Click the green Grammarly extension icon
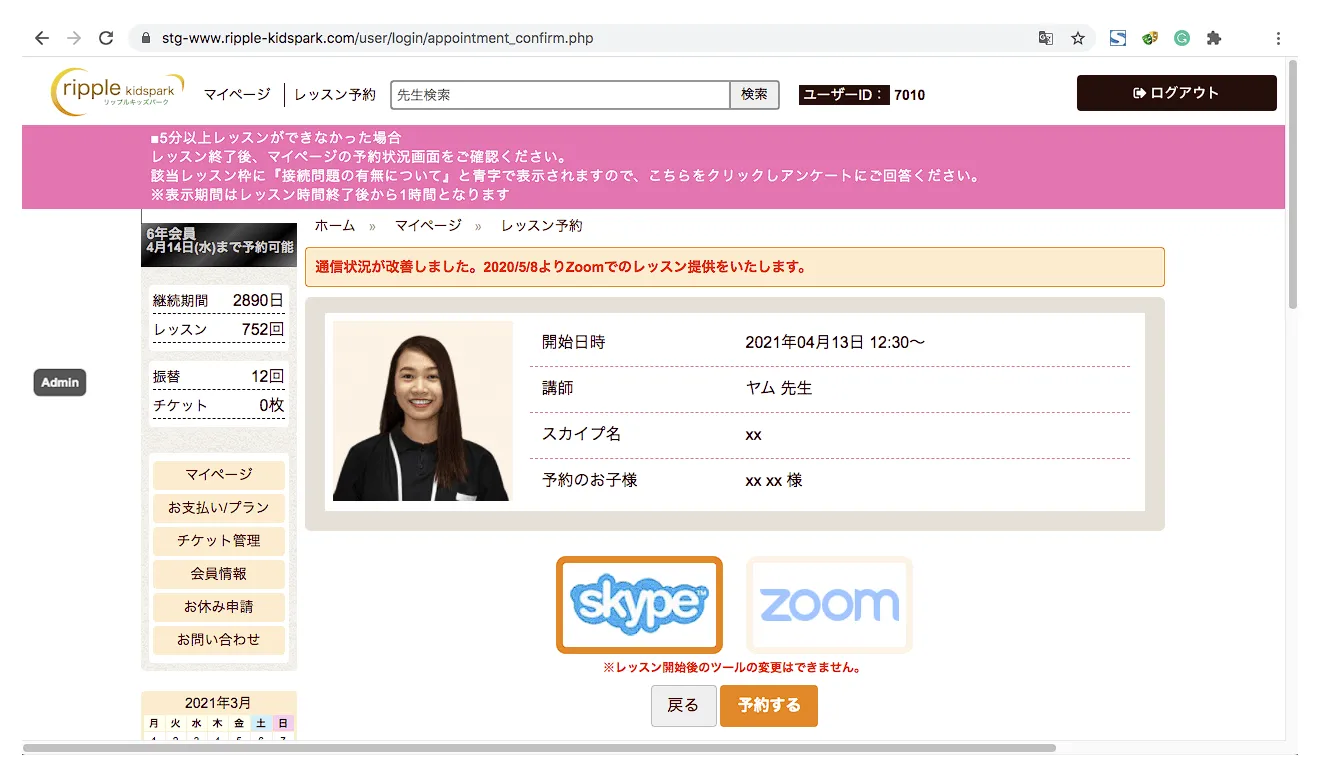The image size is (1320, 780). pyautogui.click(x=1182, y=38)
